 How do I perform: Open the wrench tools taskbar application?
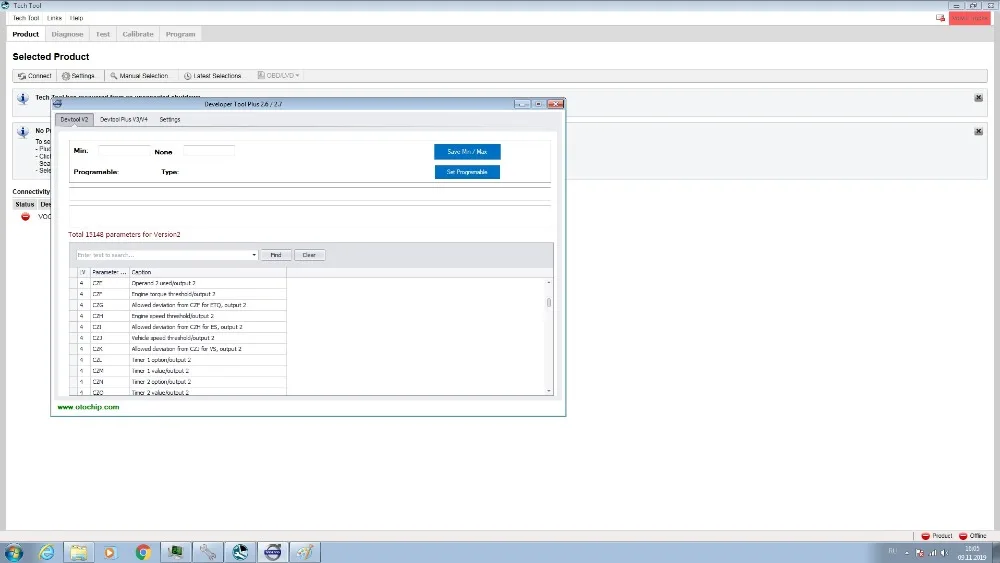click(208, 552)
